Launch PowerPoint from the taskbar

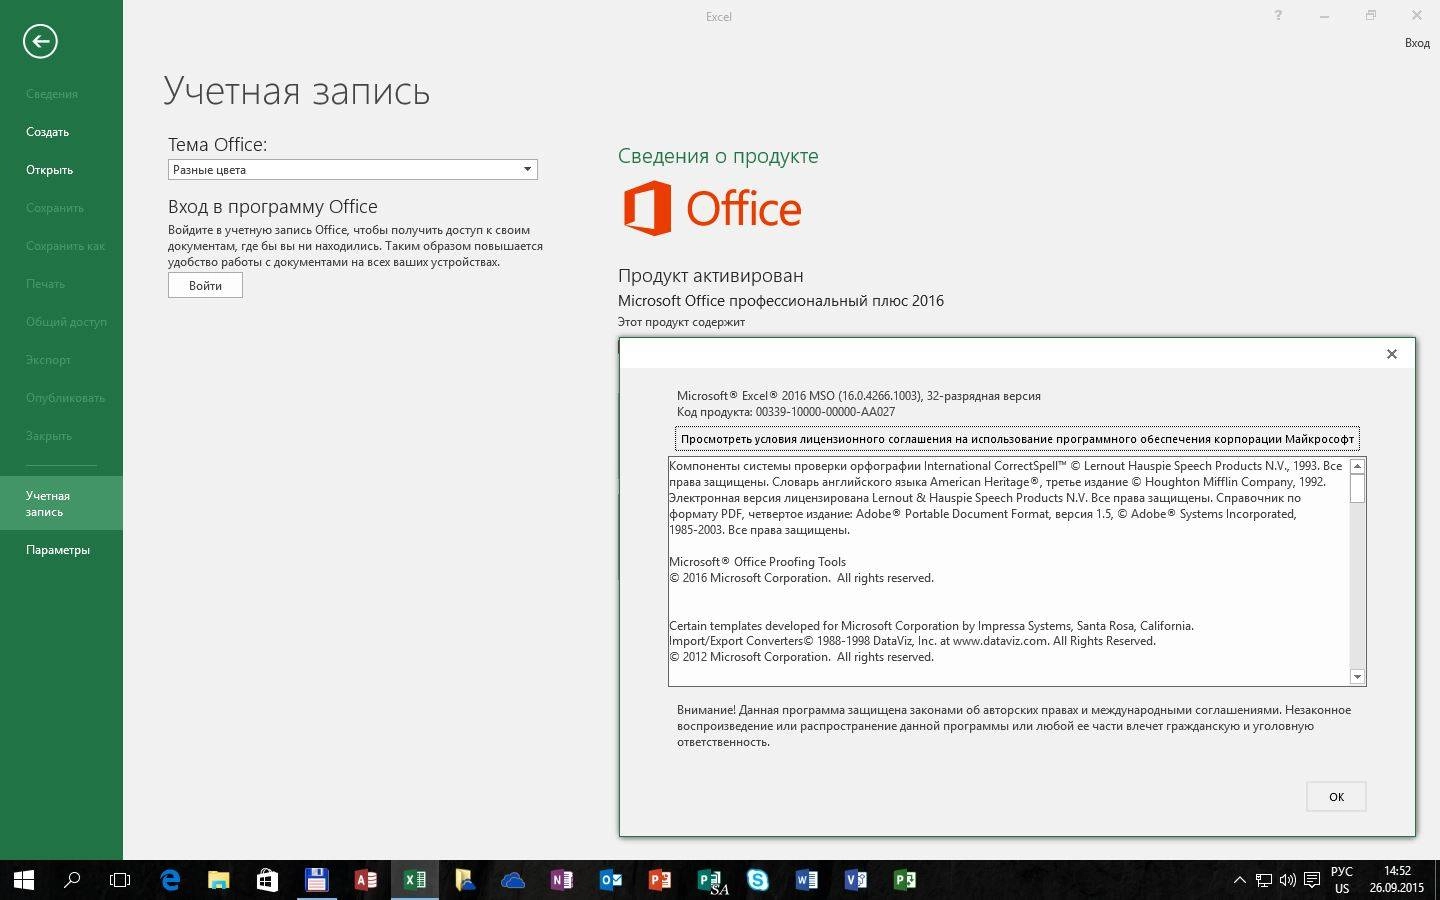point(659,880)
